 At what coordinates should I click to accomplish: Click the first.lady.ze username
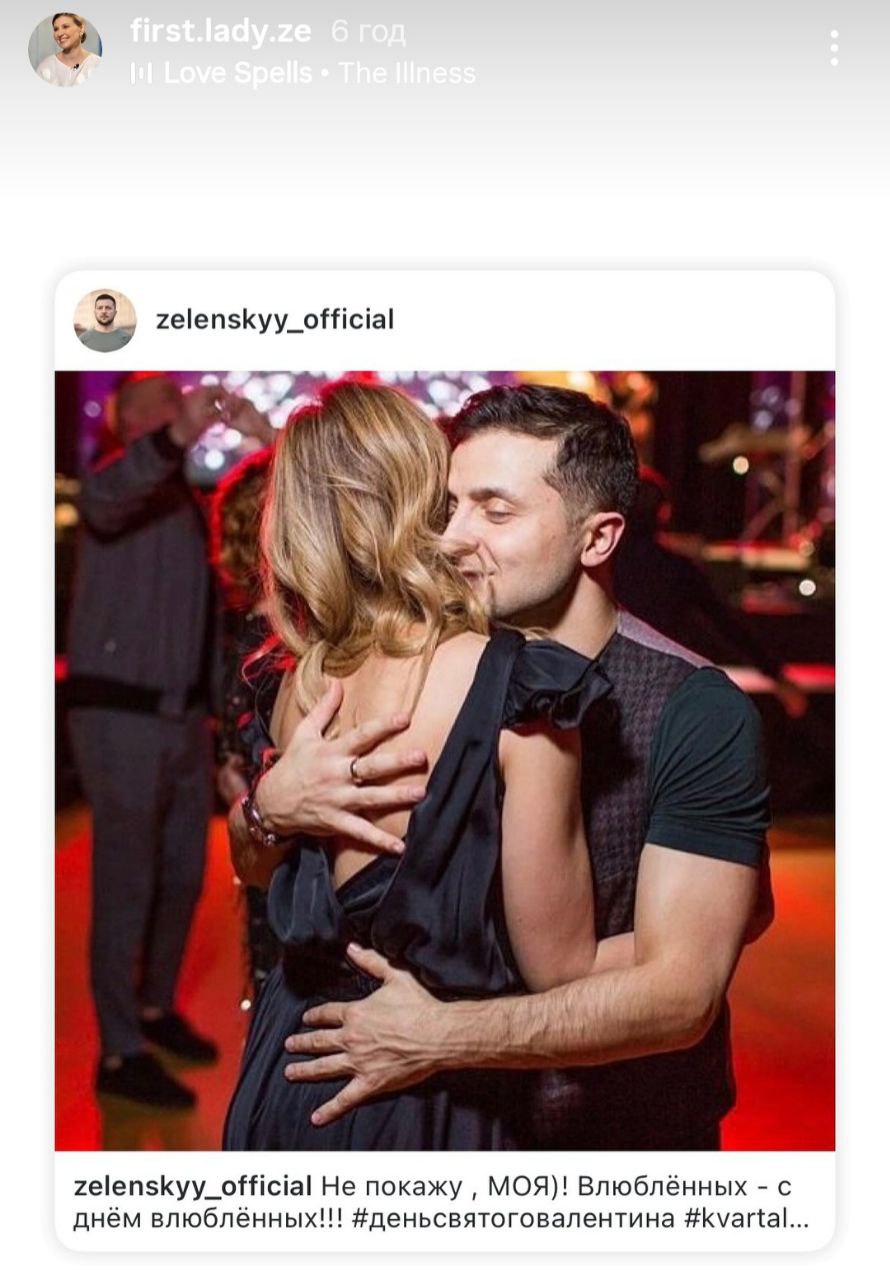(x=220, y=31)
